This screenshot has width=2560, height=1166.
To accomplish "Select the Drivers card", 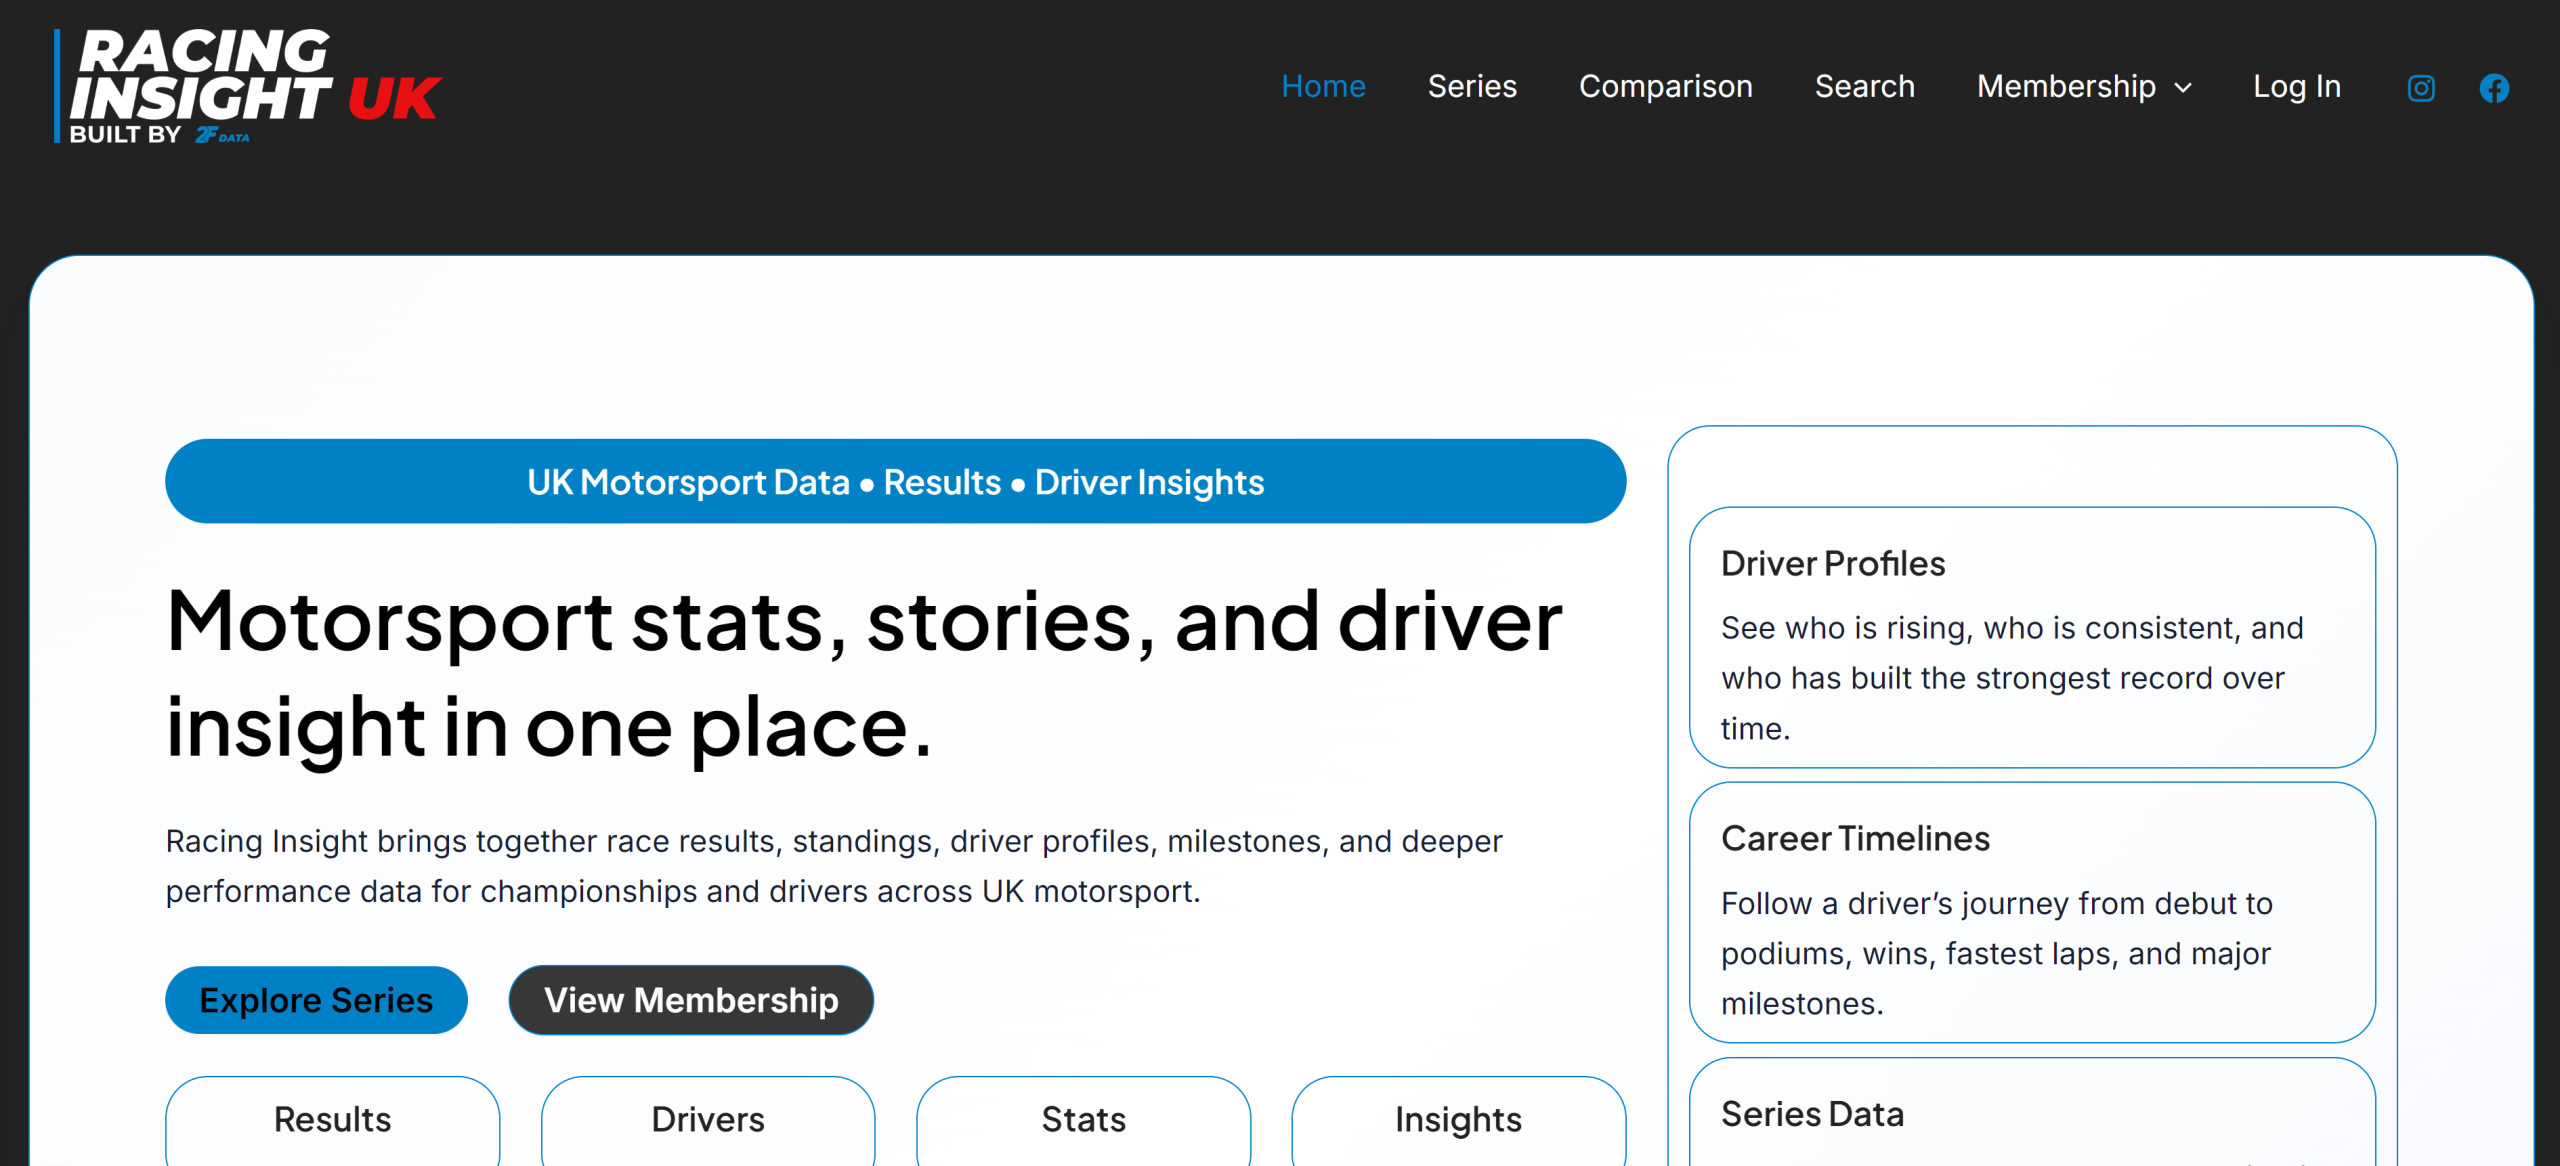I will click(x=708, y=1120).
